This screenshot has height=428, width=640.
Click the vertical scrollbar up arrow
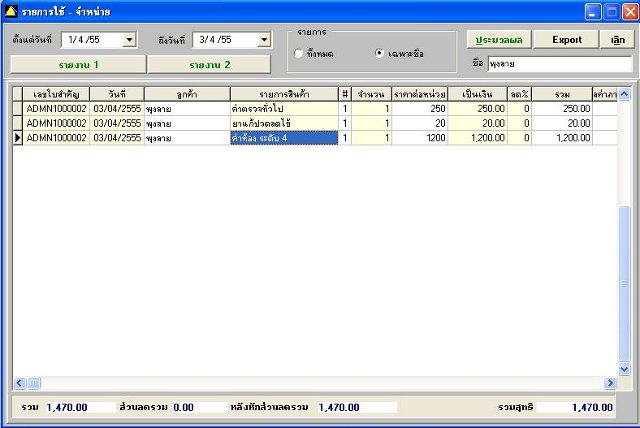(624, 94)
